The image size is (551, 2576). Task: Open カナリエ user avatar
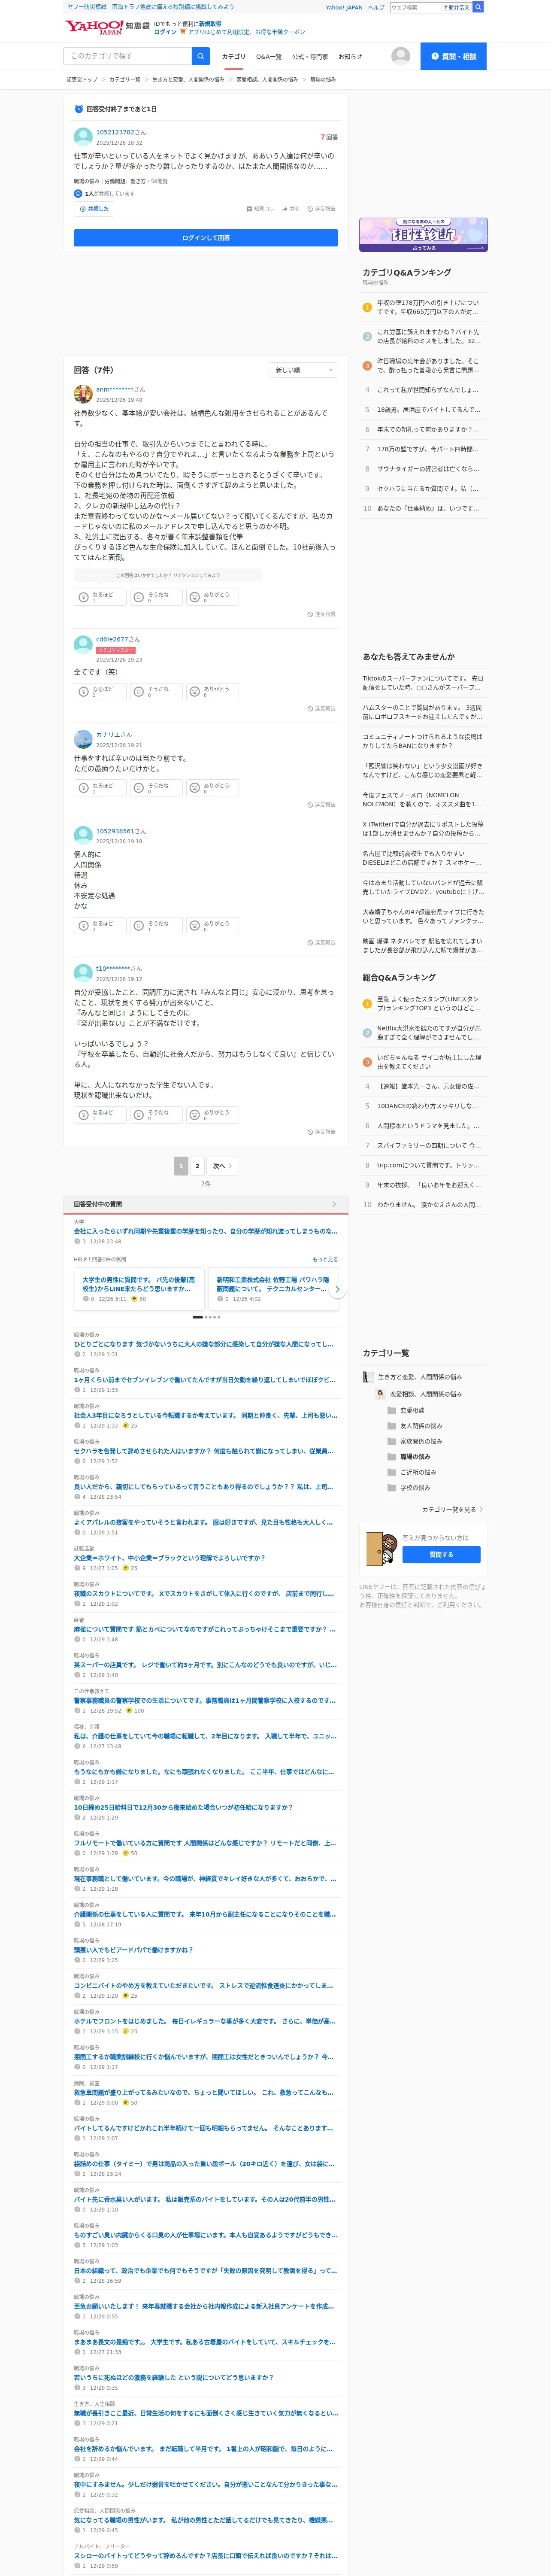[83, 740]
